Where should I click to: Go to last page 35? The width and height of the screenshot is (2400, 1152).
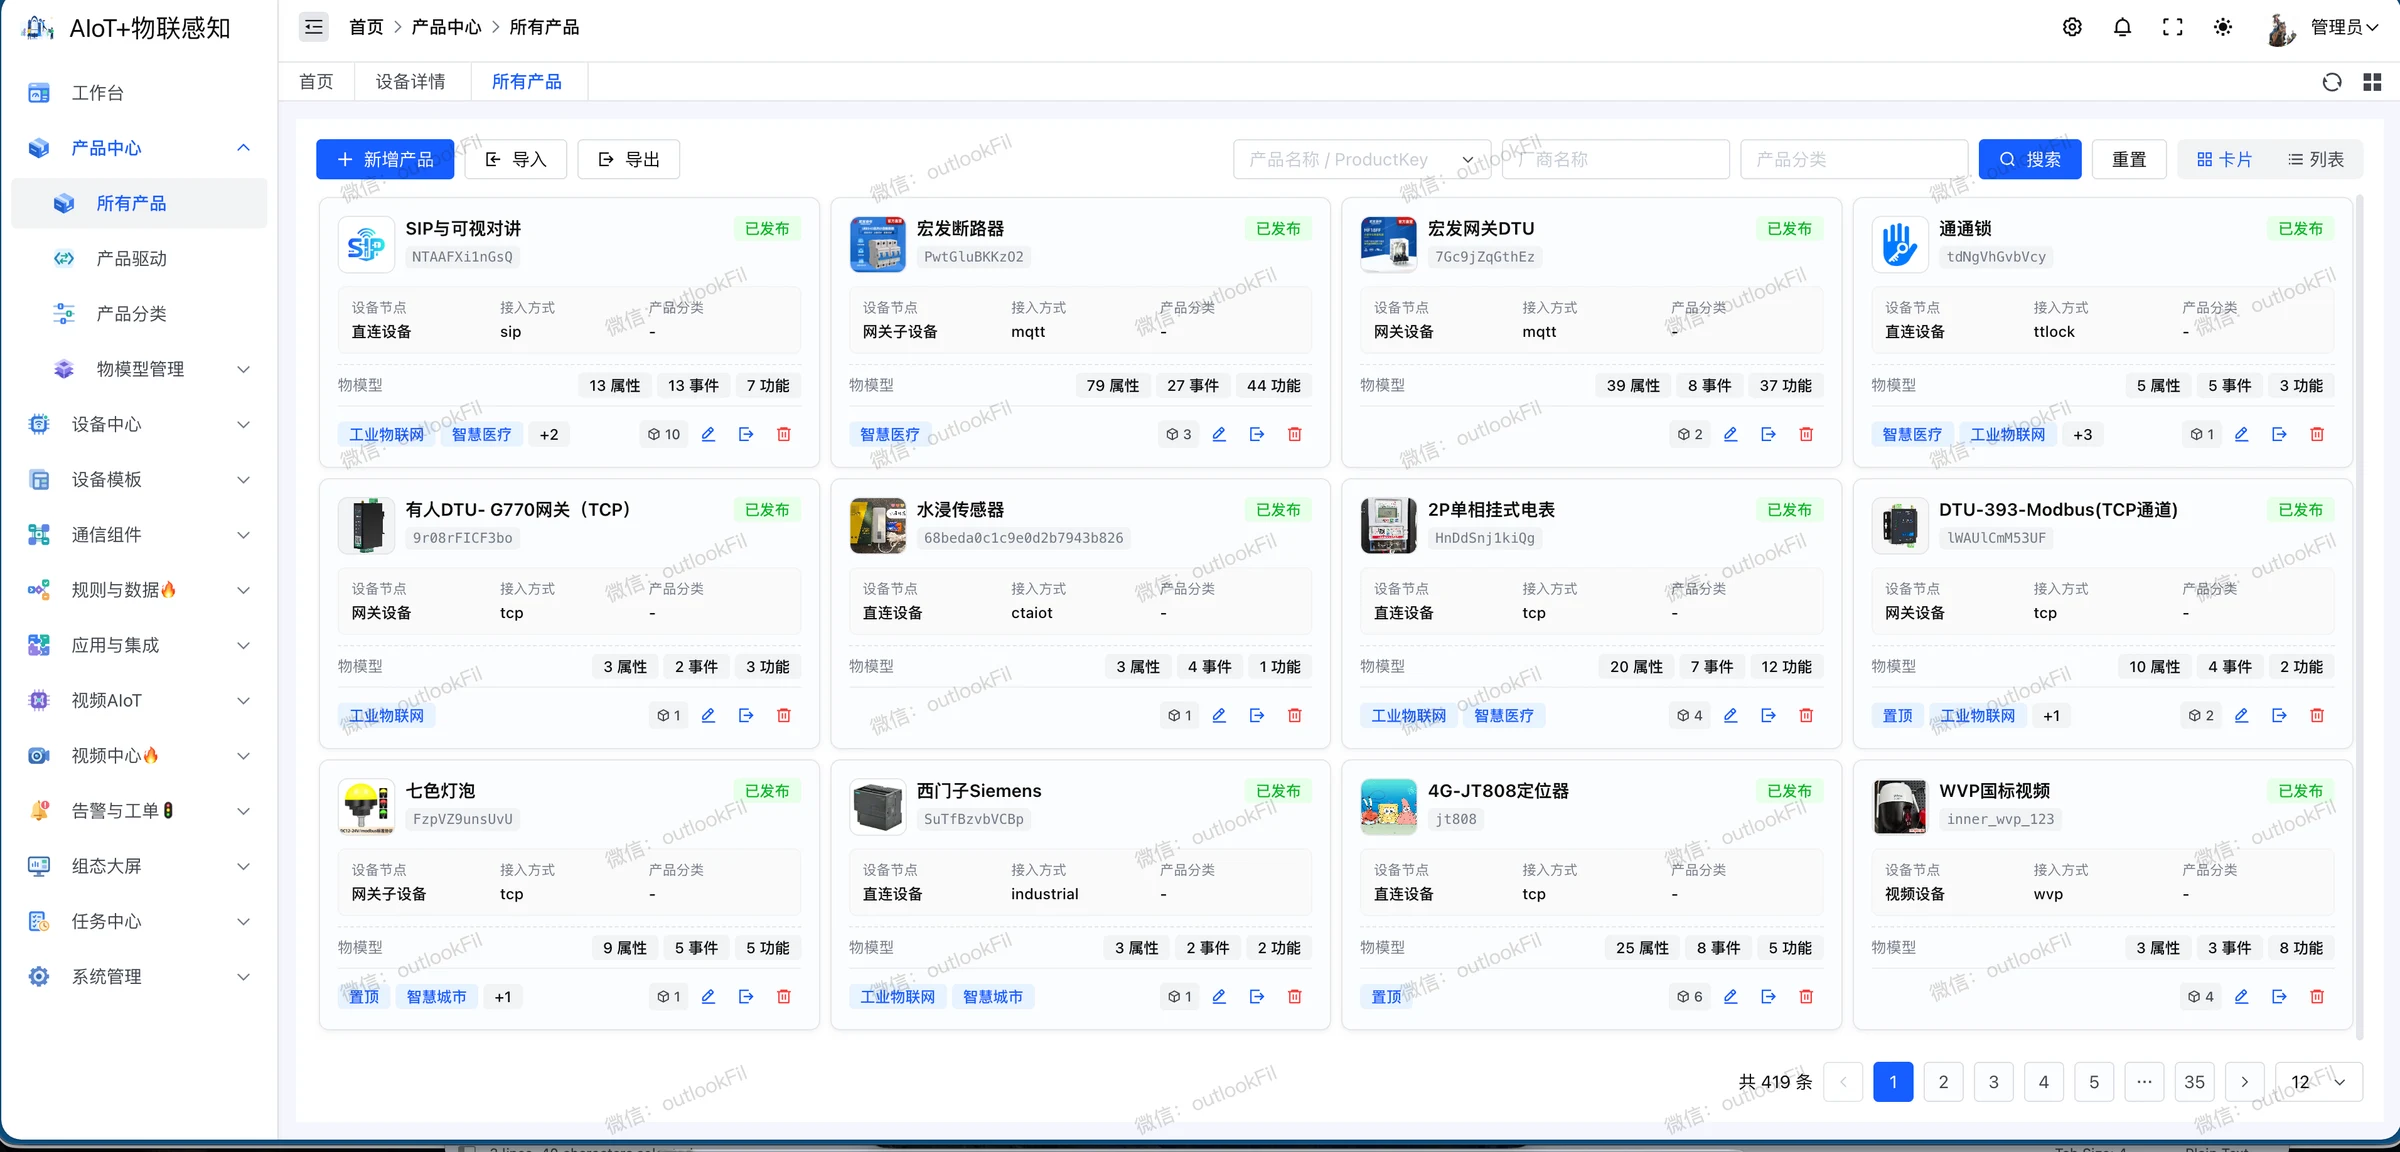2194,1082
